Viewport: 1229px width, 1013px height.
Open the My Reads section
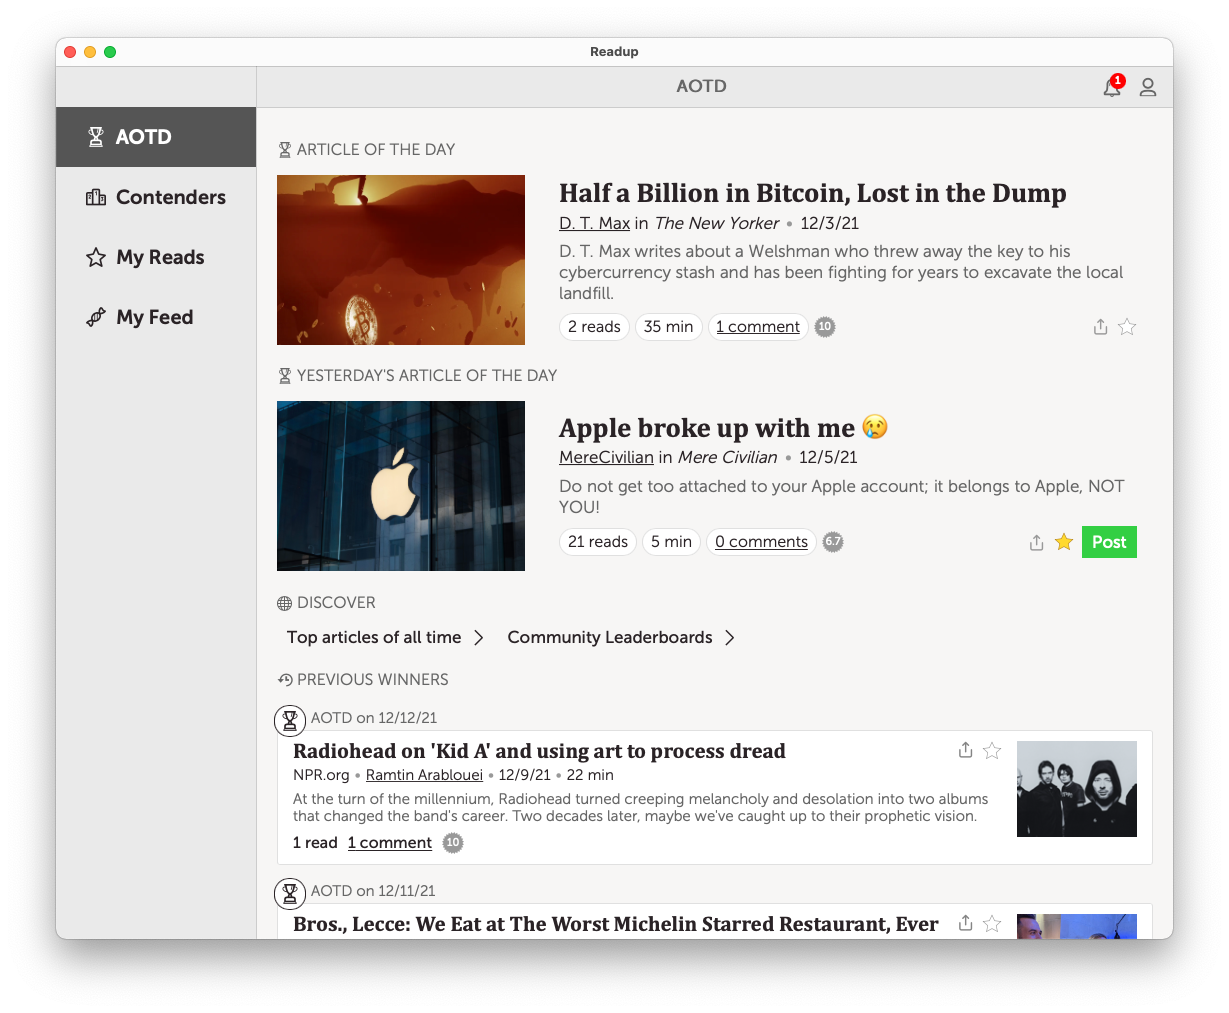[x=156, y=257]
